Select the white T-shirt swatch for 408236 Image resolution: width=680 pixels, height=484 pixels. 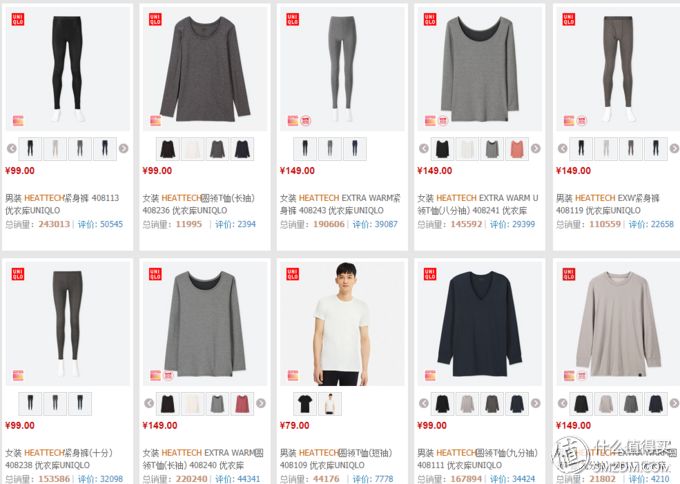pyautogui.click(x=193, y=149)
